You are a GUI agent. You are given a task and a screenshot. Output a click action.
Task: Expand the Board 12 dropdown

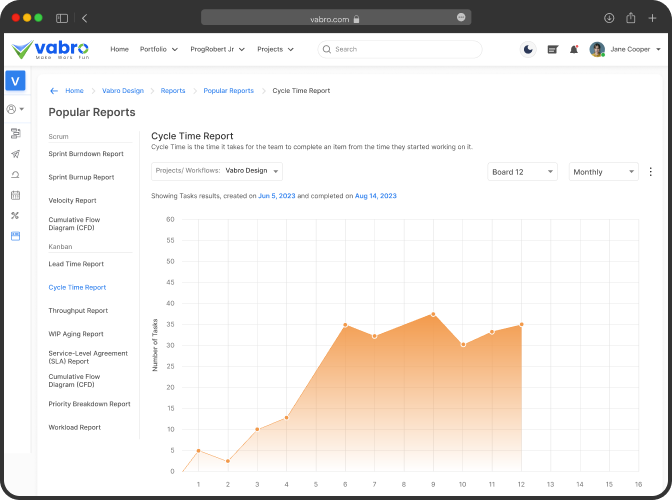(x=522, y=172)
